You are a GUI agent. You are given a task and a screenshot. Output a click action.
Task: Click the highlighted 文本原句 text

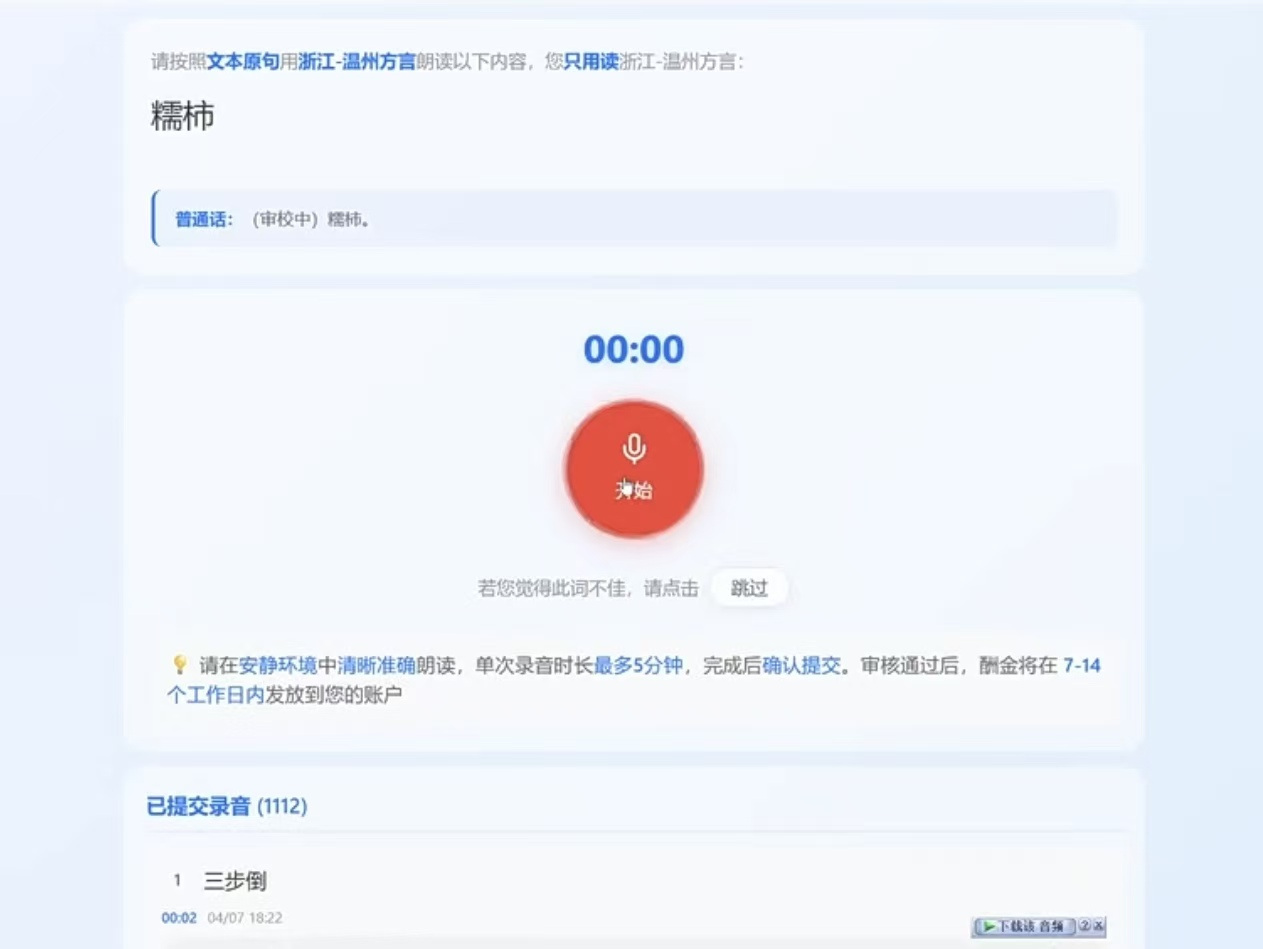tap(243, 62)
